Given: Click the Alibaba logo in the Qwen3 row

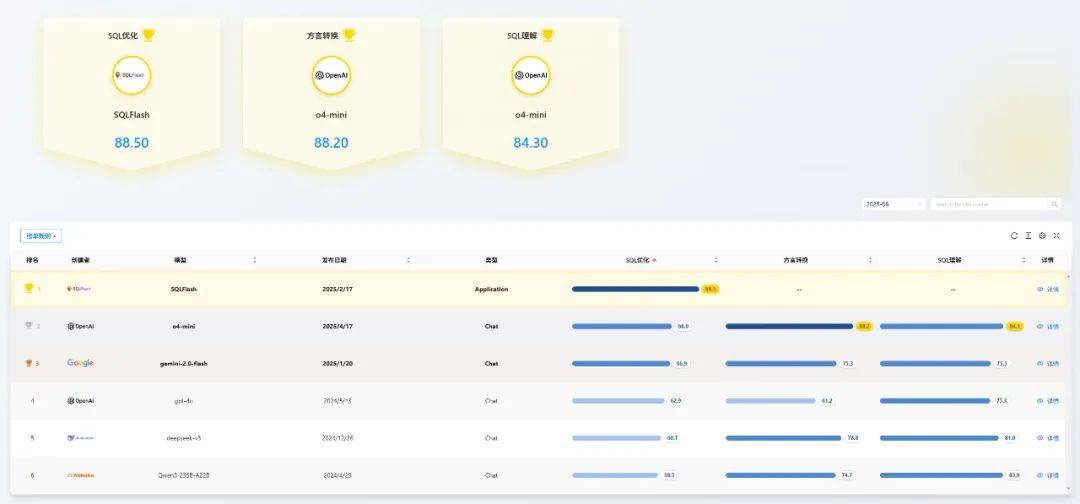Looking at the screenshot, I should (x=81, y=475).
